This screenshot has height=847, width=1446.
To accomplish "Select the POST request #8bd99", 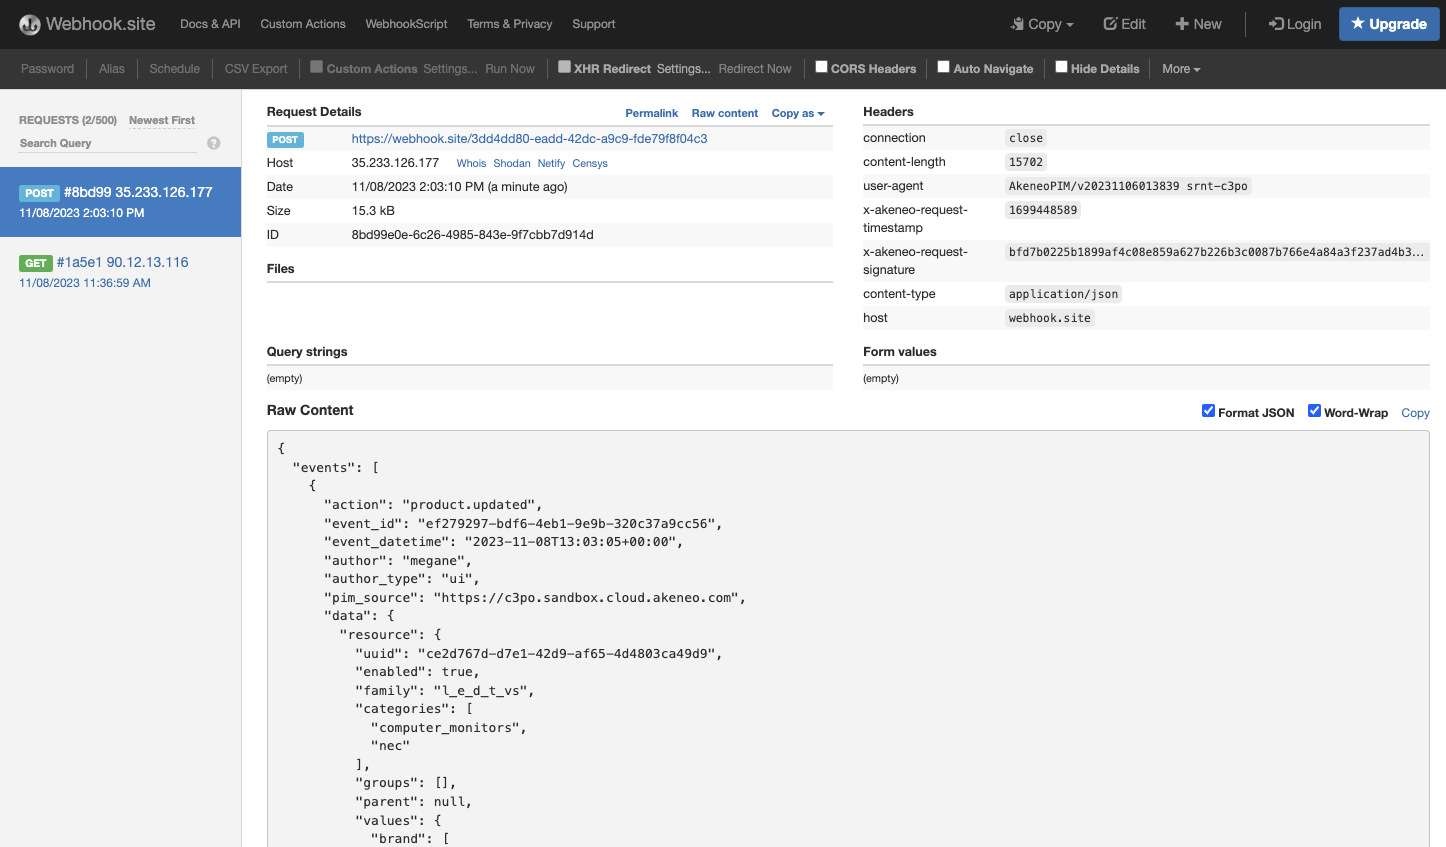I will coord(120,202).
